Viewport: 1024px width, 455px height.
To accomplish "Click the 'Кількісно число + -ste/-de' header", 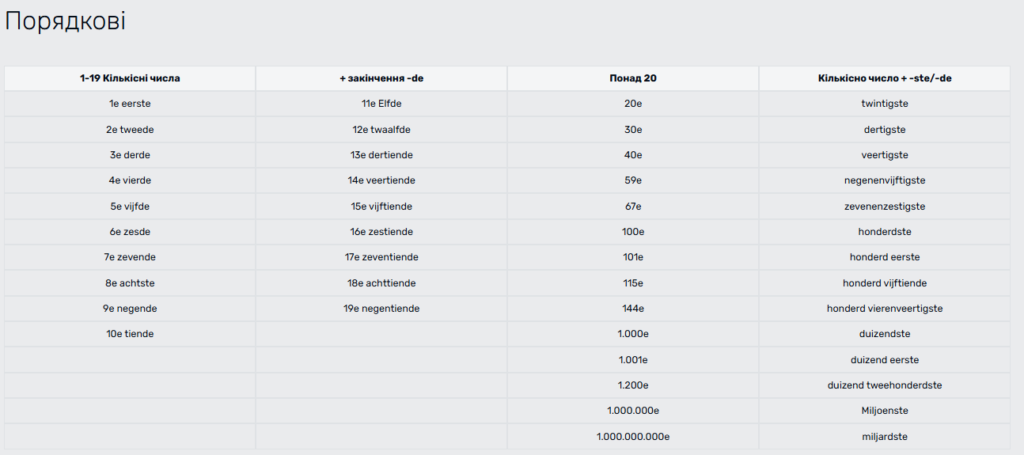I will pos(884,77).
